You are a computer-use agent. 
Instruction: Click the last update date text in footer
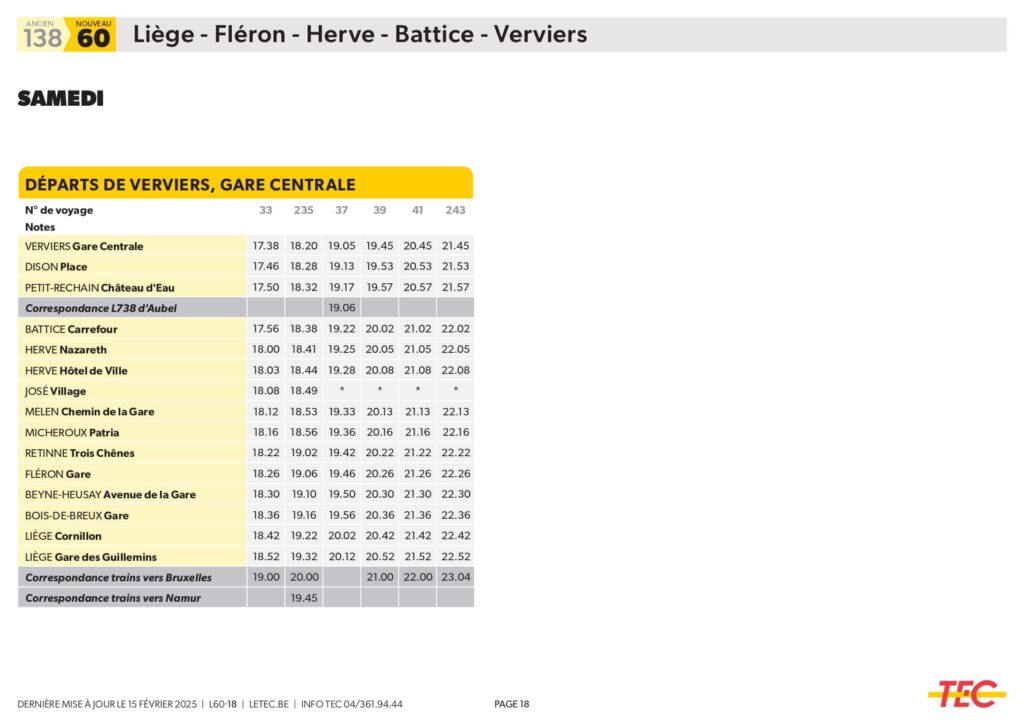click(109, 704)
